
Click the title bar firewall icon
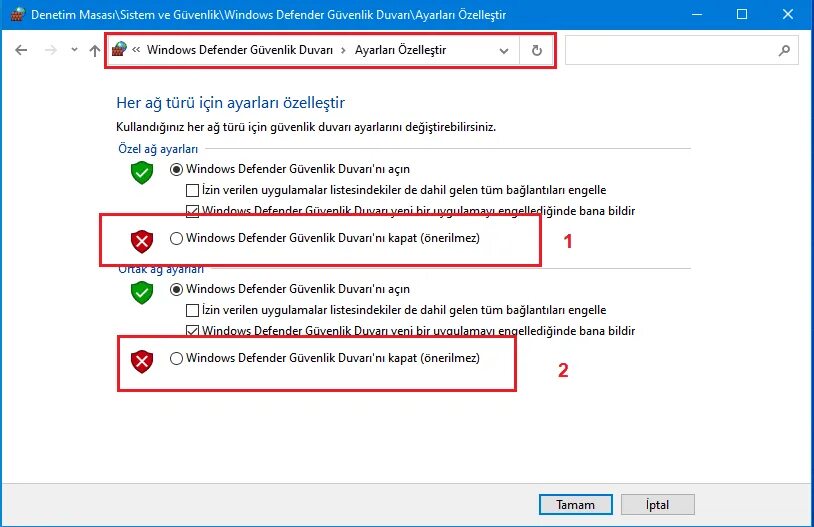[17, 14]
